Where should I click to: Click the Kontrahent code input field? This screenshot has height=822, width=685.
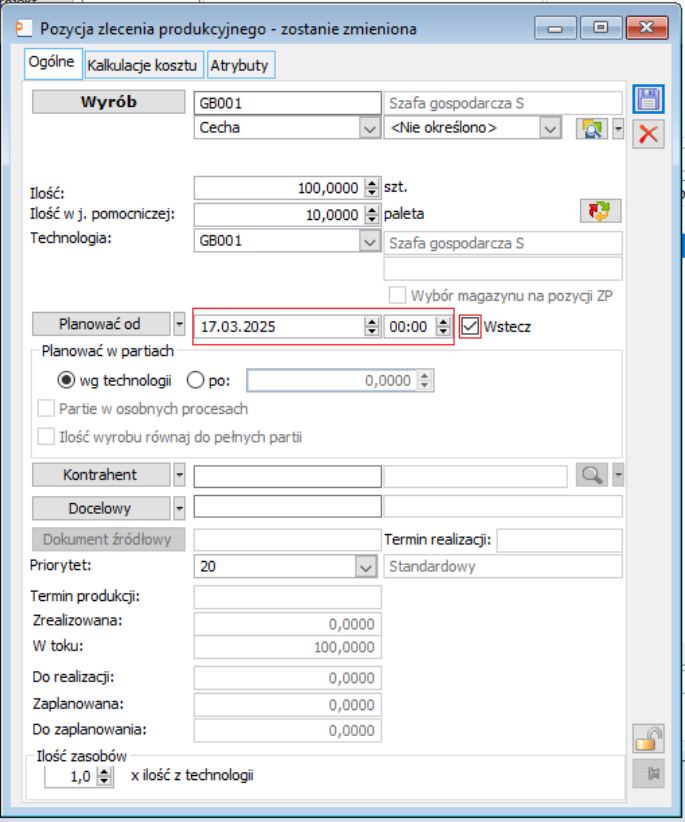(287, 477)
